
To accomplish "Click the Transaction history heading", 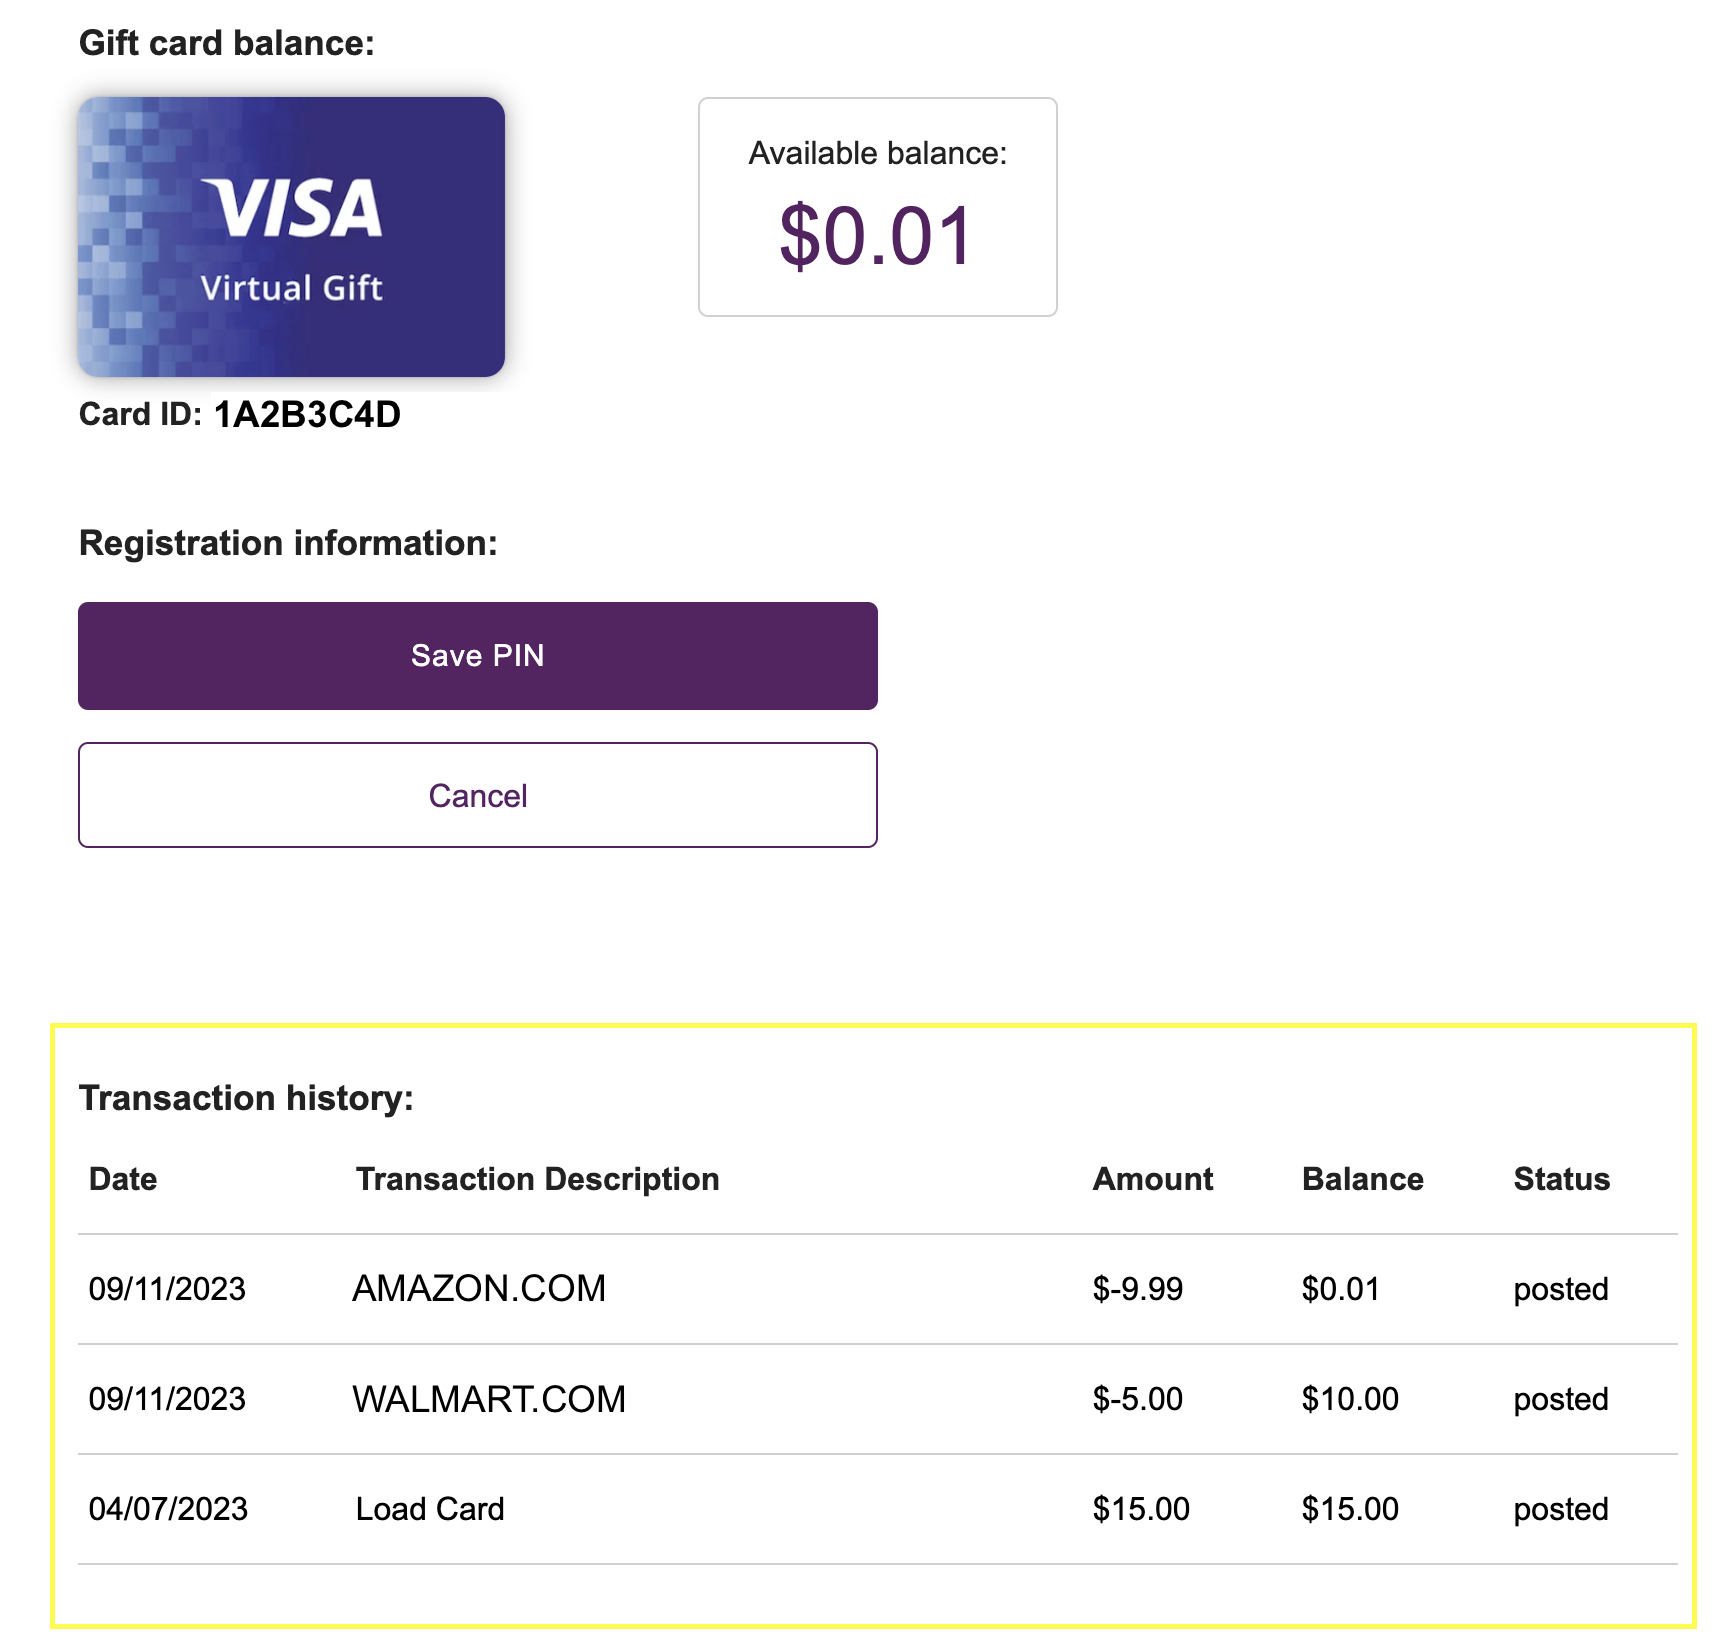I will [248, 1097].
